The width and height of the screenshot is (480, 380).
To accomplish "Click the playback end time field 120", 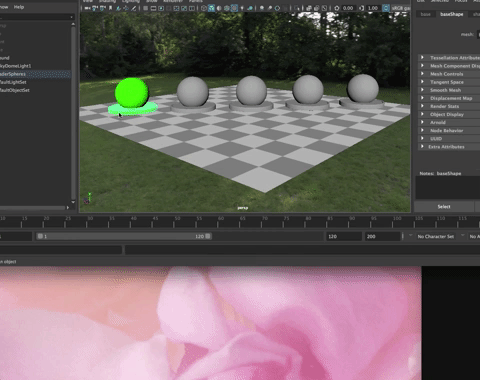I will tap(344, 236).
